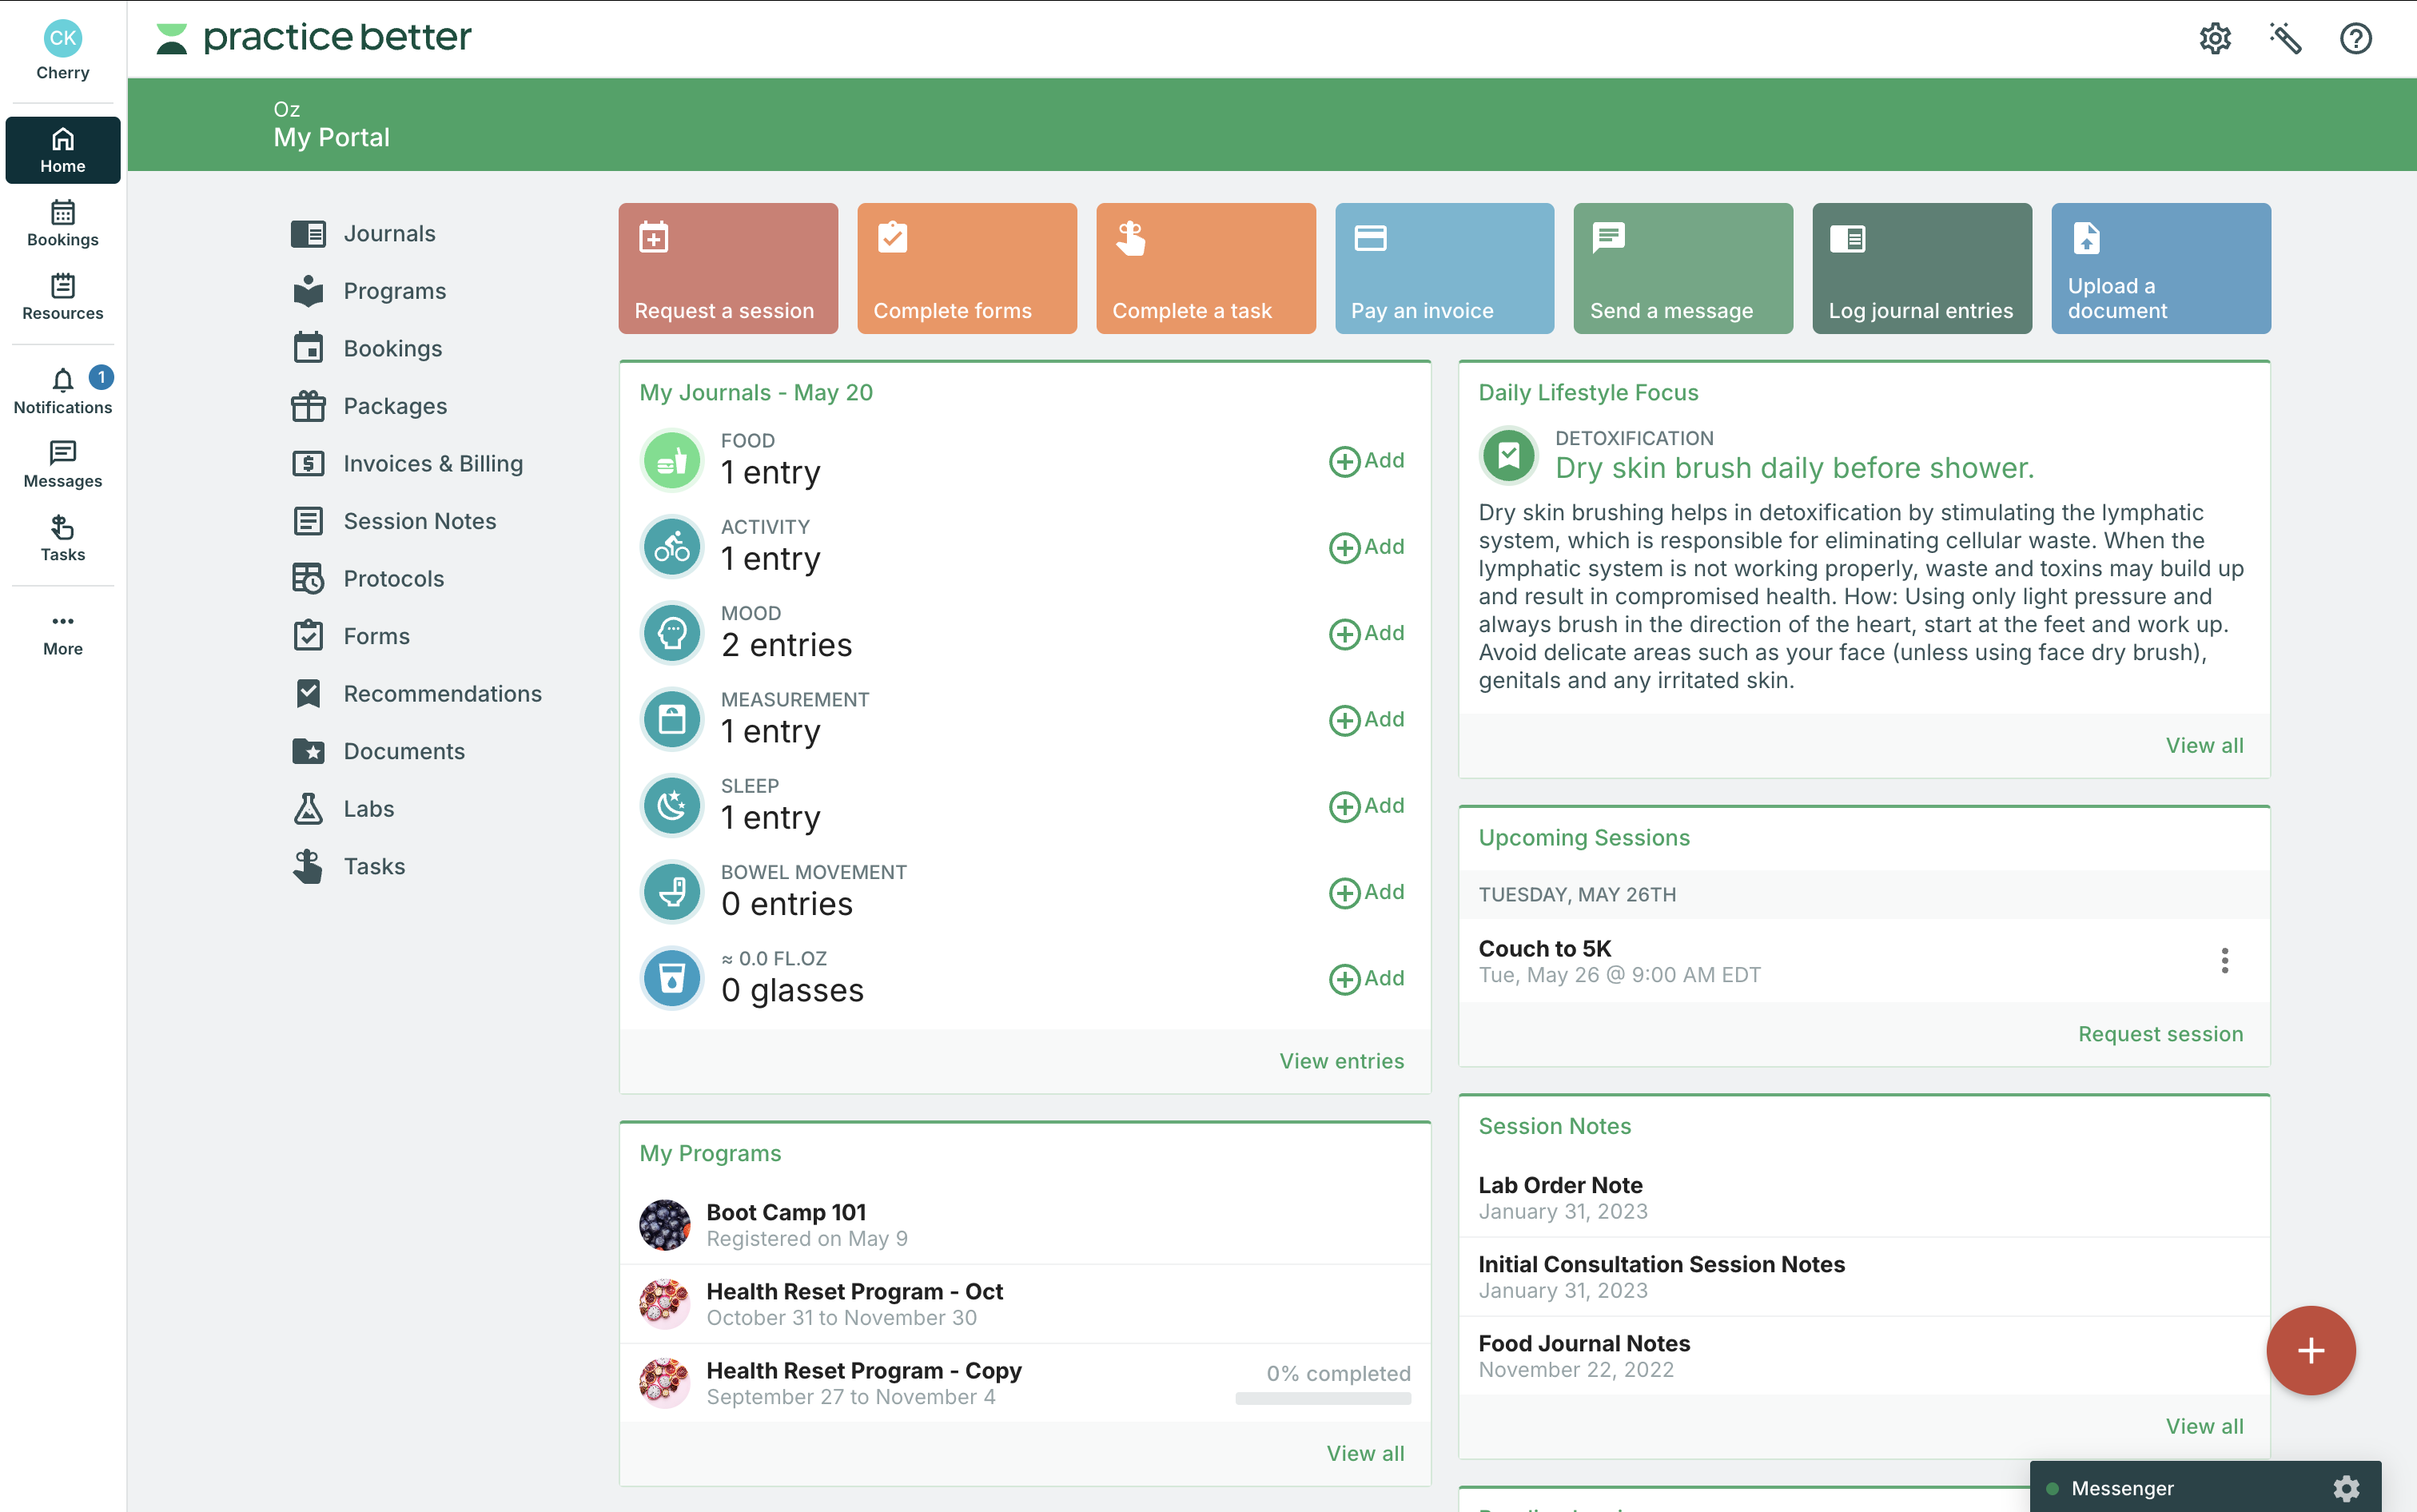The height and width of the screenshot is (1512, 2417).
Task: Add a Sleep journal entry
Action: click(1367, 806)
